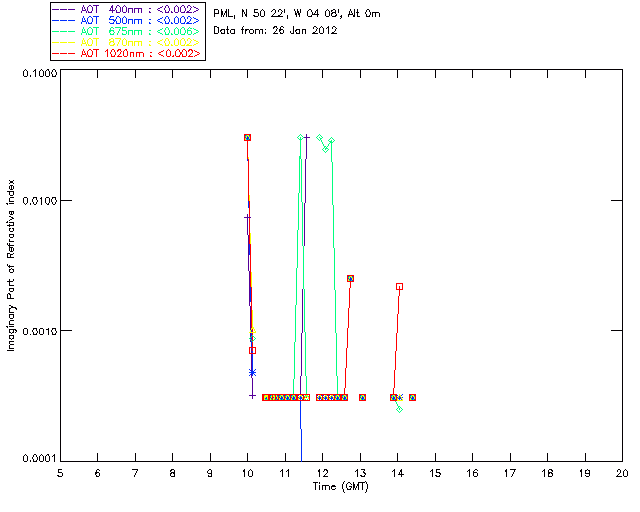Click the 'Imaginary Part of Refractive Index' y-axis label

[11, 265]
